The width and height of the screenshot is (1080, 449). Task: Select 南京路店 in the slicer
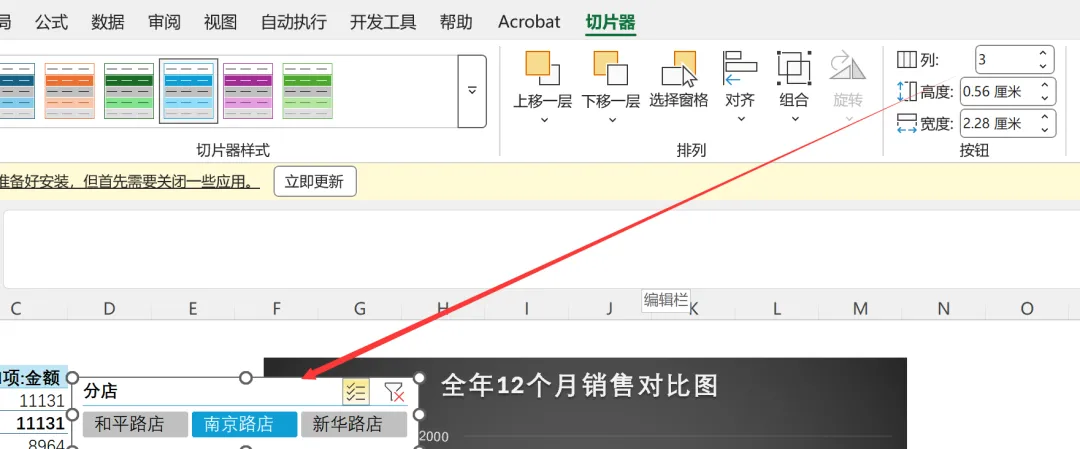pyautogui.click(x=244, y=424)
